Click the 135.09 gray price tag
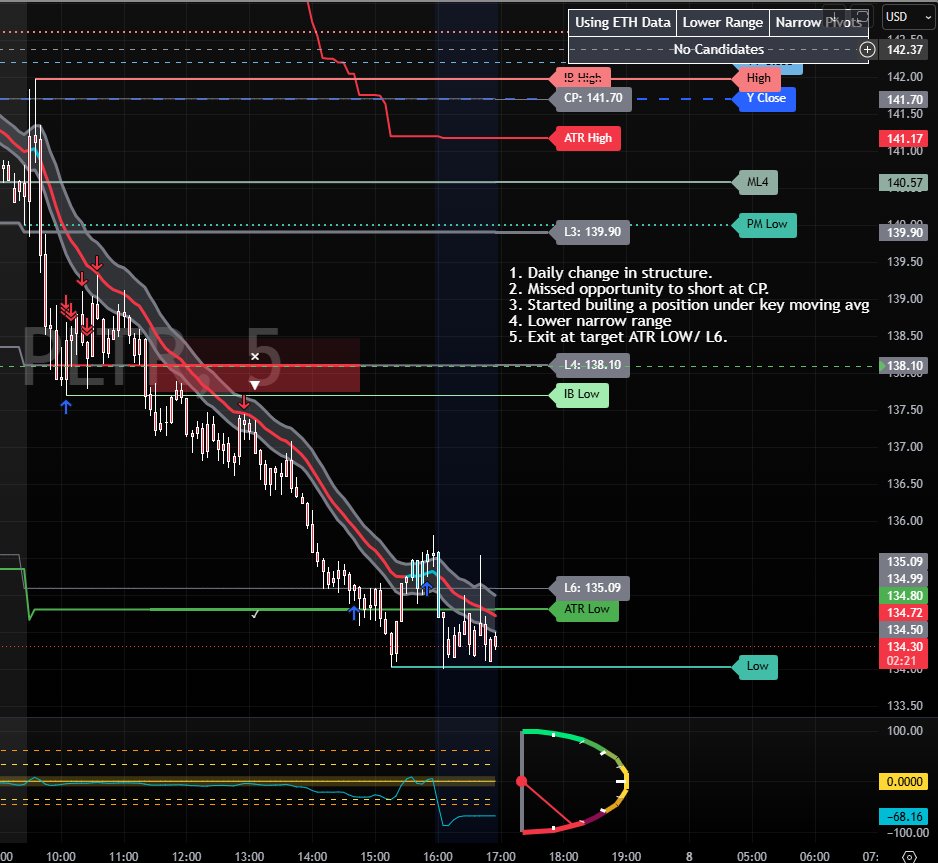This screenshot has height=863, width=938. [x=904, y=562]
